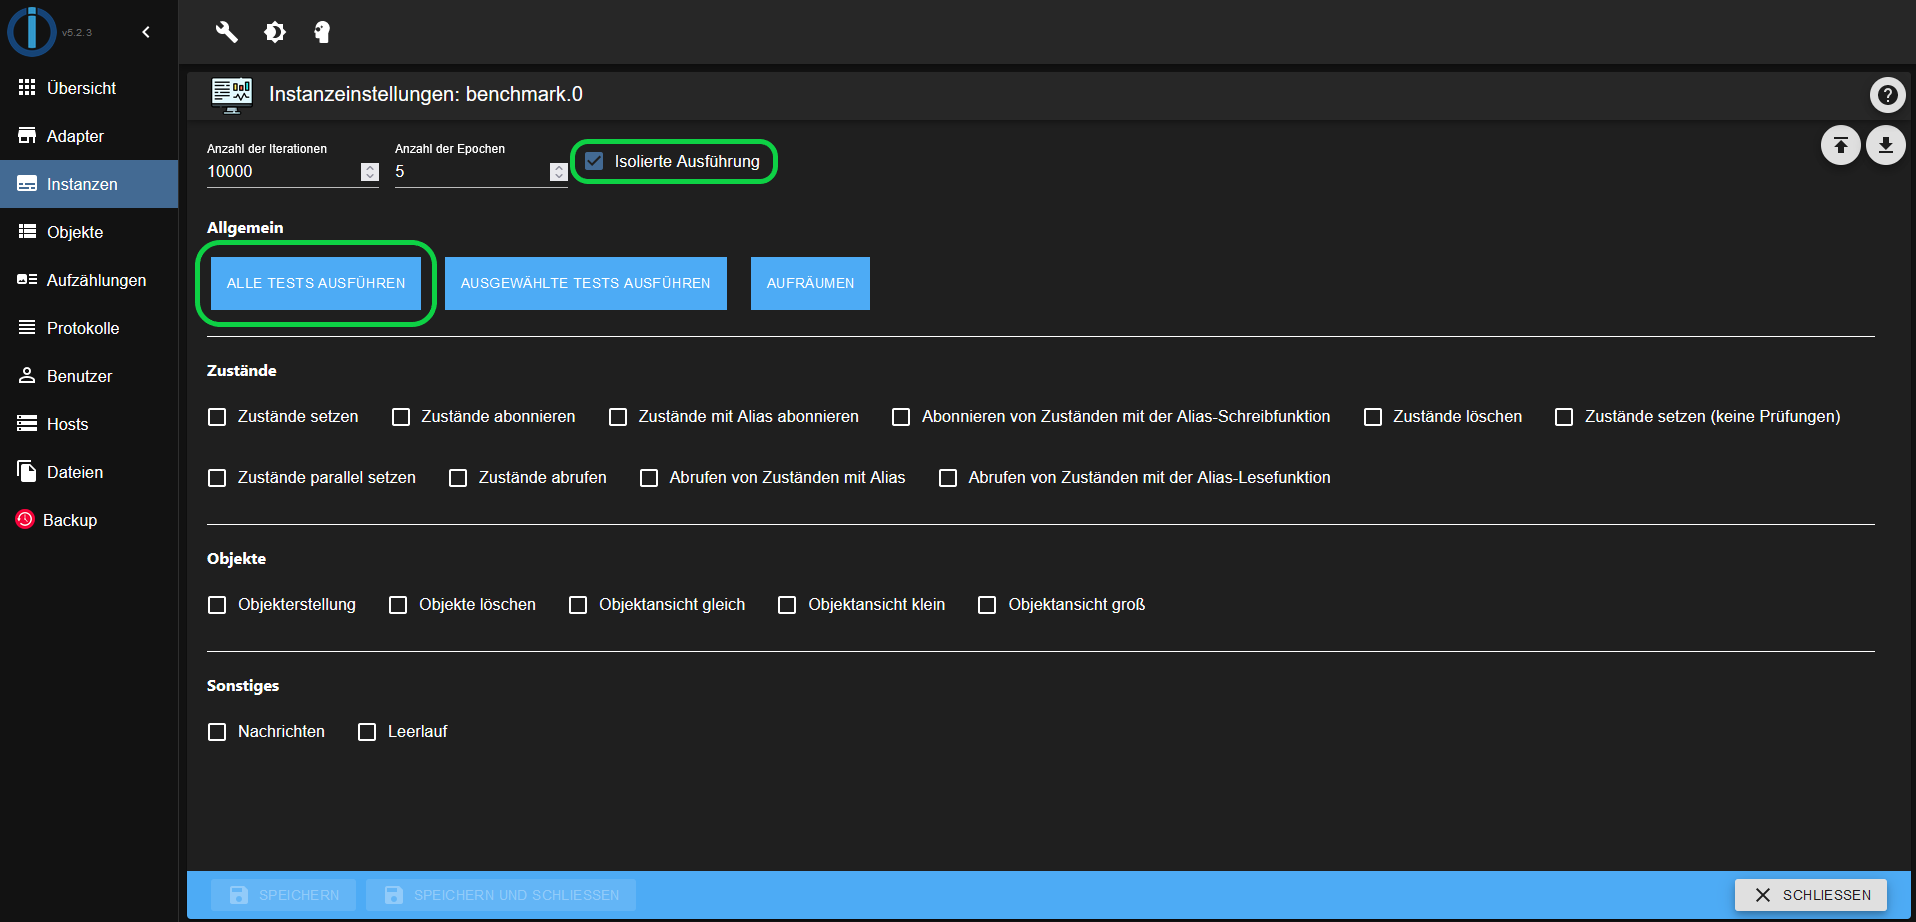
Task: Check Zustände abonnieren
Action: 401,417
